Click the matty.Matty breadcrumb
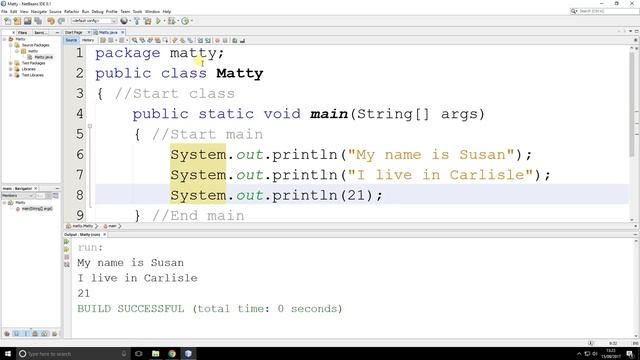The image size is (640, 360). [82, 226]
